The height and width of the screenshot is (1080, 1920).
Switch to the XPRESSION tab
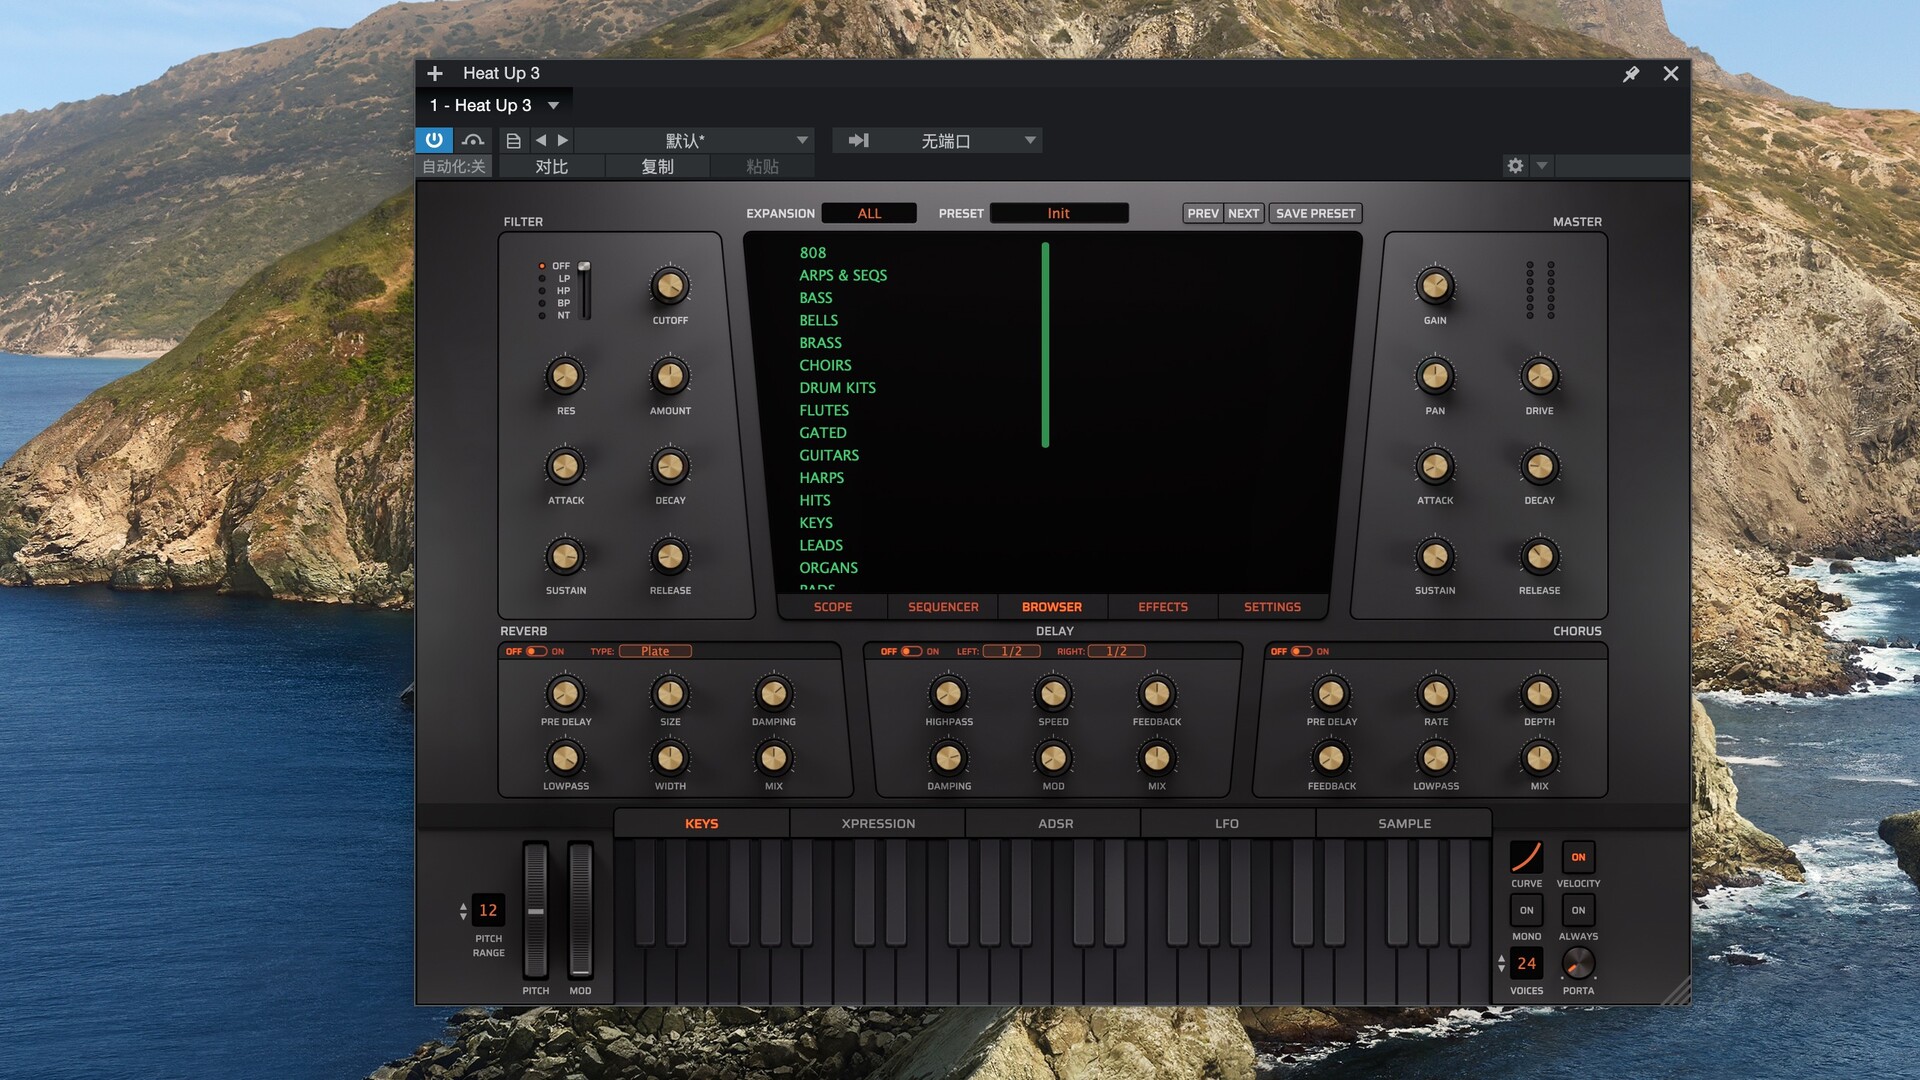tap(878, 824)
